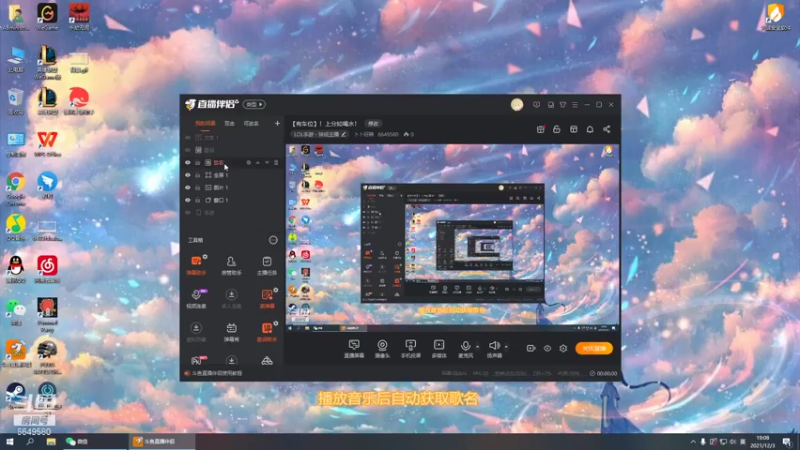800x450 pixels.
Task: Open the PK tool with red badge
Action: click(197, 360)
